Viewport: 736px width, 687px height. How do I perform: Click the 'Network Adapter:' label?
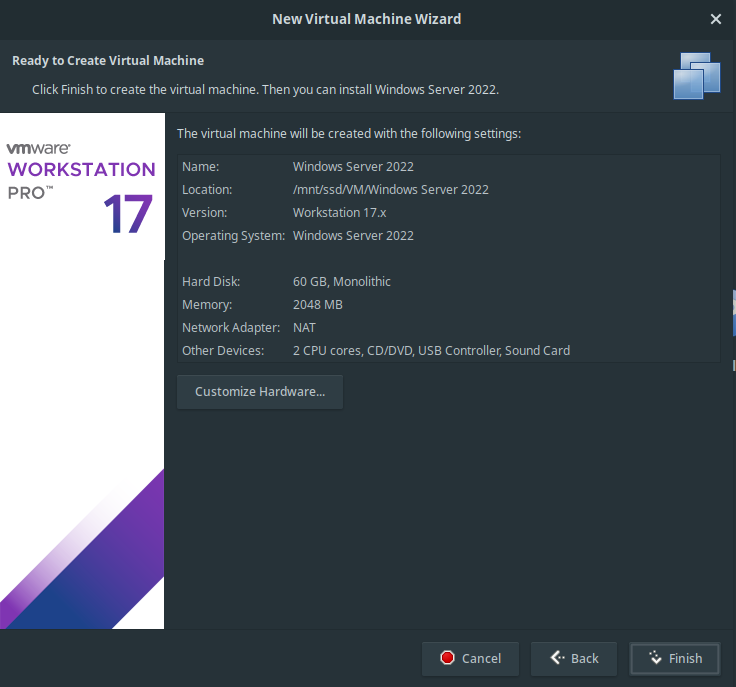[x=231, y=328]
